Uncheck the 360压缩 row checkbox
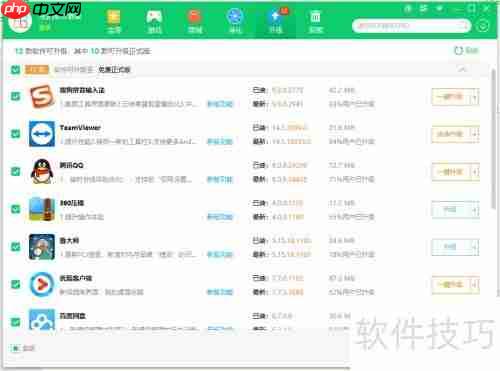The height and width of the screenshot is (371, 500). (15, 209)
